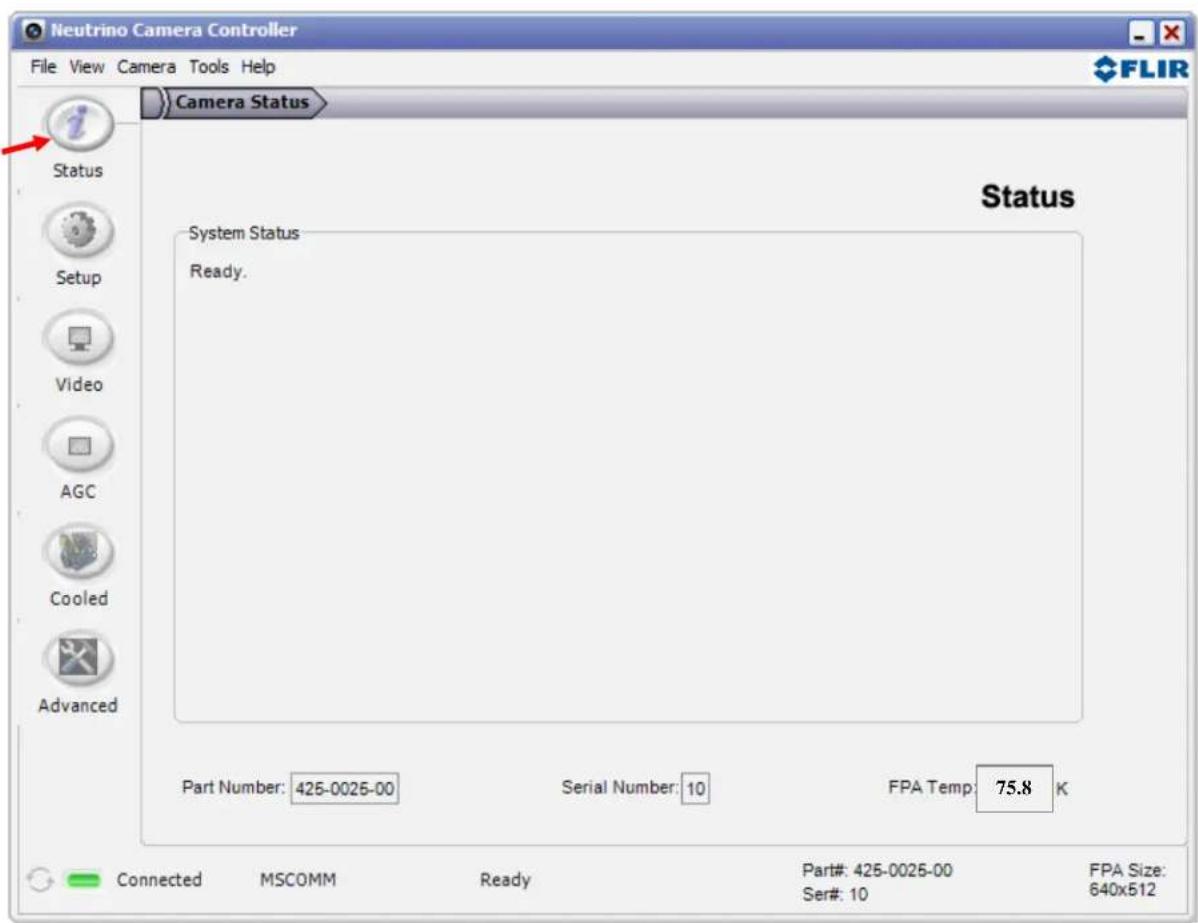Viewport: 1198px width, 923px height.
Task: Click the refresh connection icon
Action: tap(40, 879)
